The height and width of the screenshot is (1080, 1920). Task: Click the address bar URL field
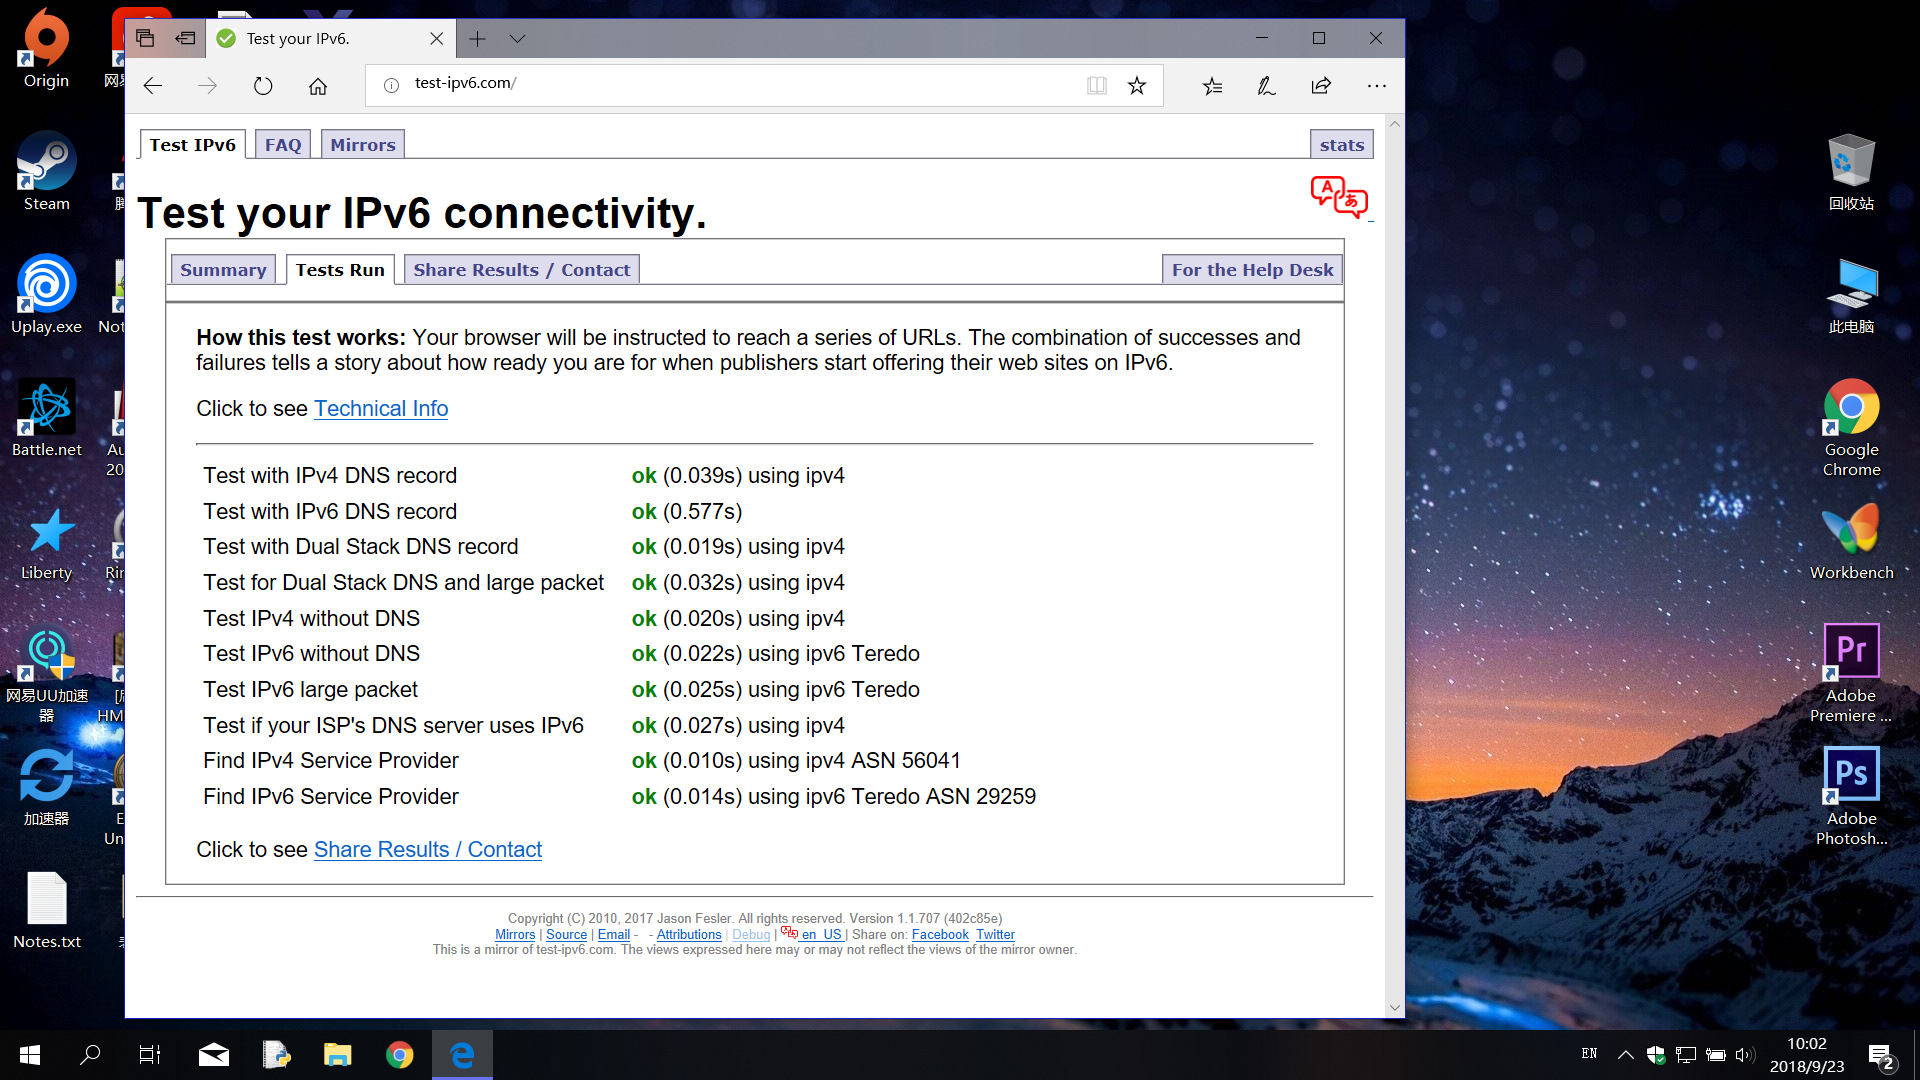click(740, 84)
